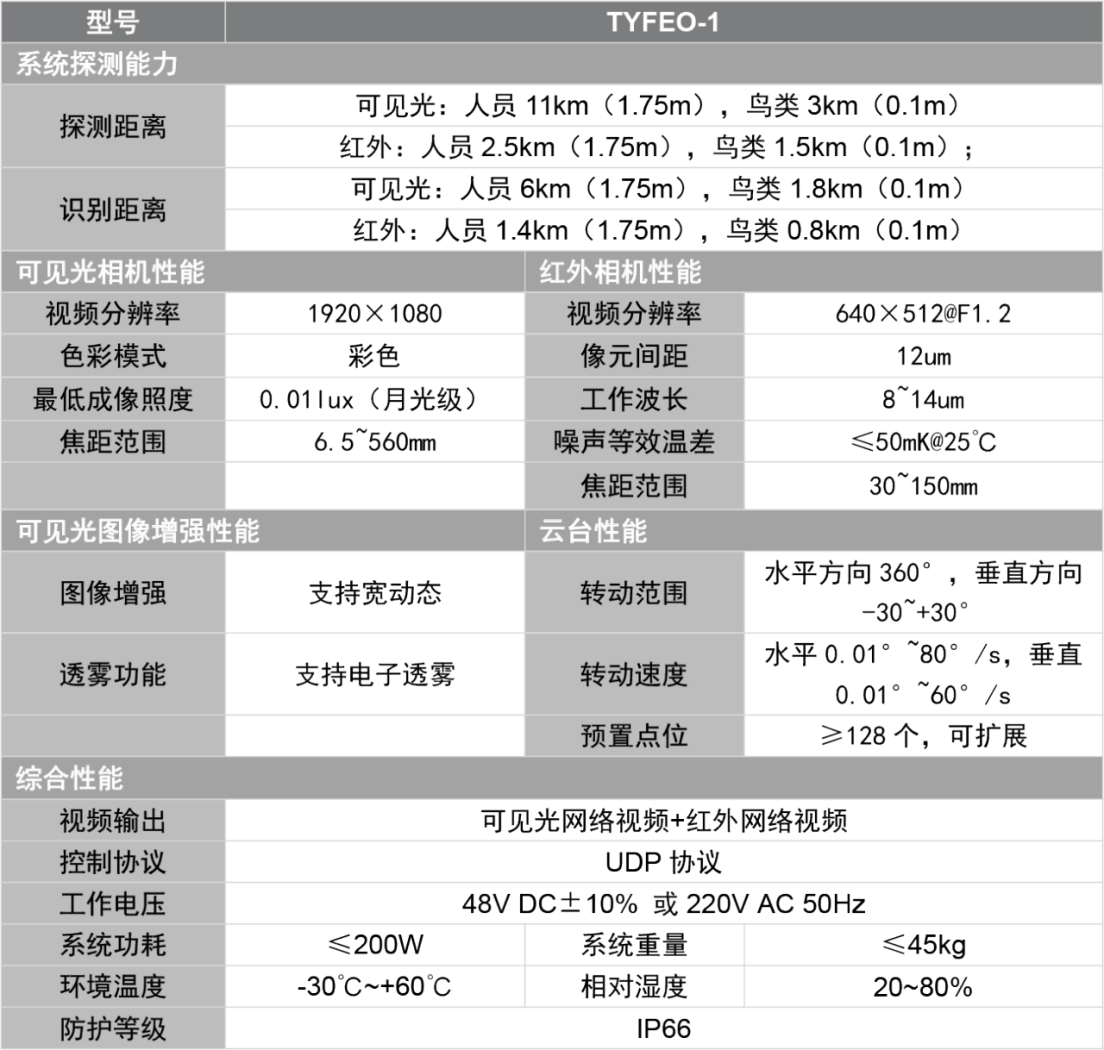Click the TYFEO-1 model header cell
Viewport: 1104px width, 1050px height.
pyautogui.click(x=663, y=22)
